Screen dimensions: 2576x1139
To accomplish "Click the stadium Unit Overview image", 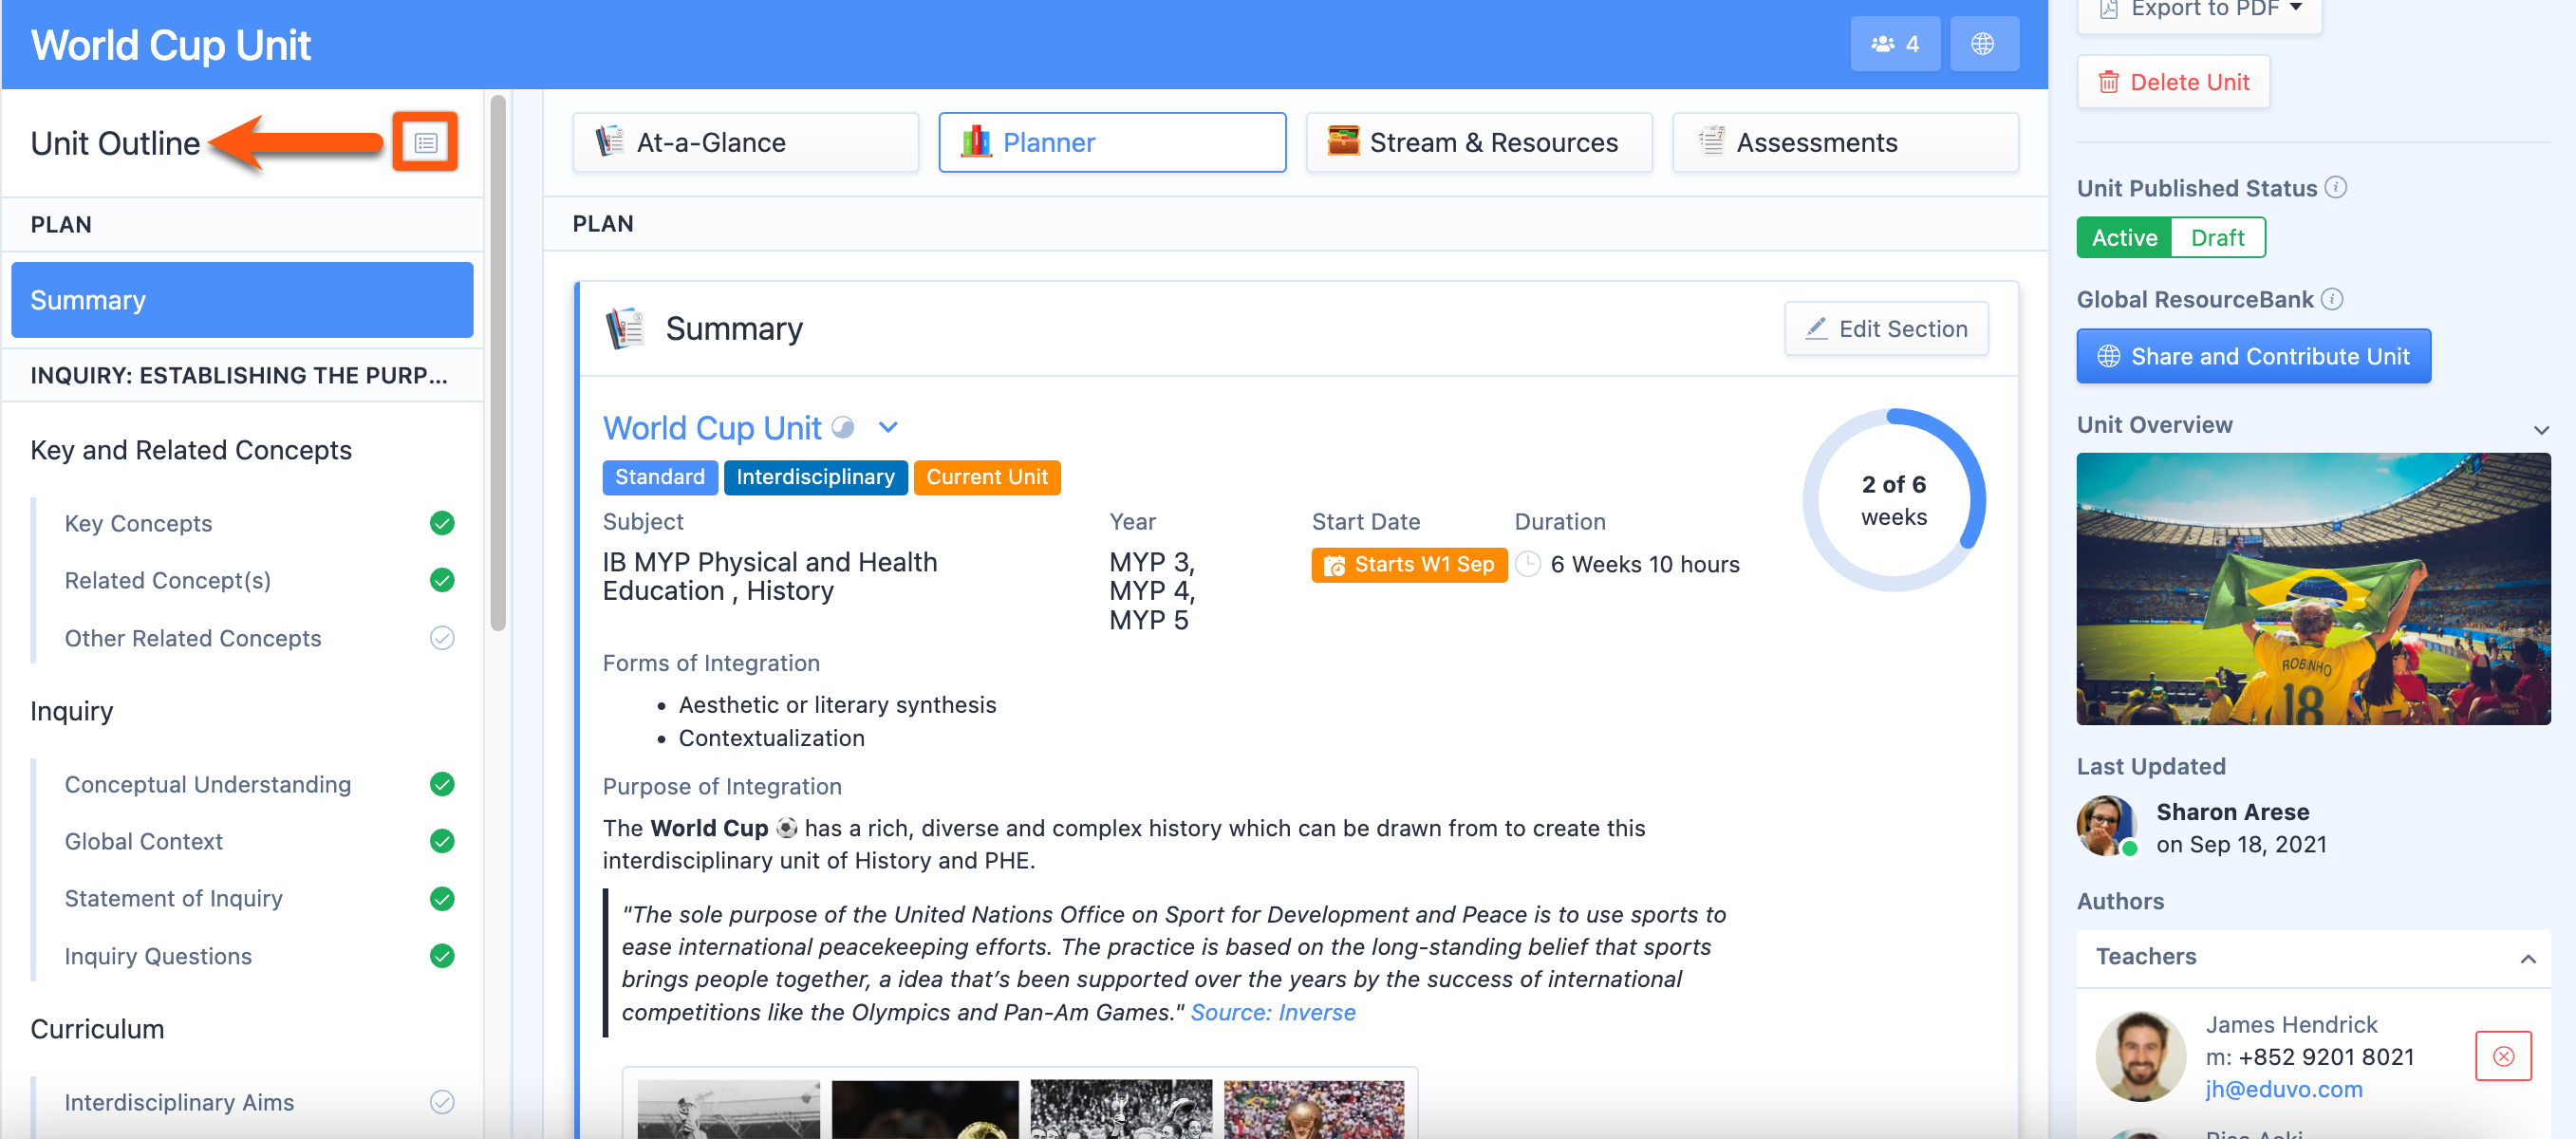I will point(2312,589).
